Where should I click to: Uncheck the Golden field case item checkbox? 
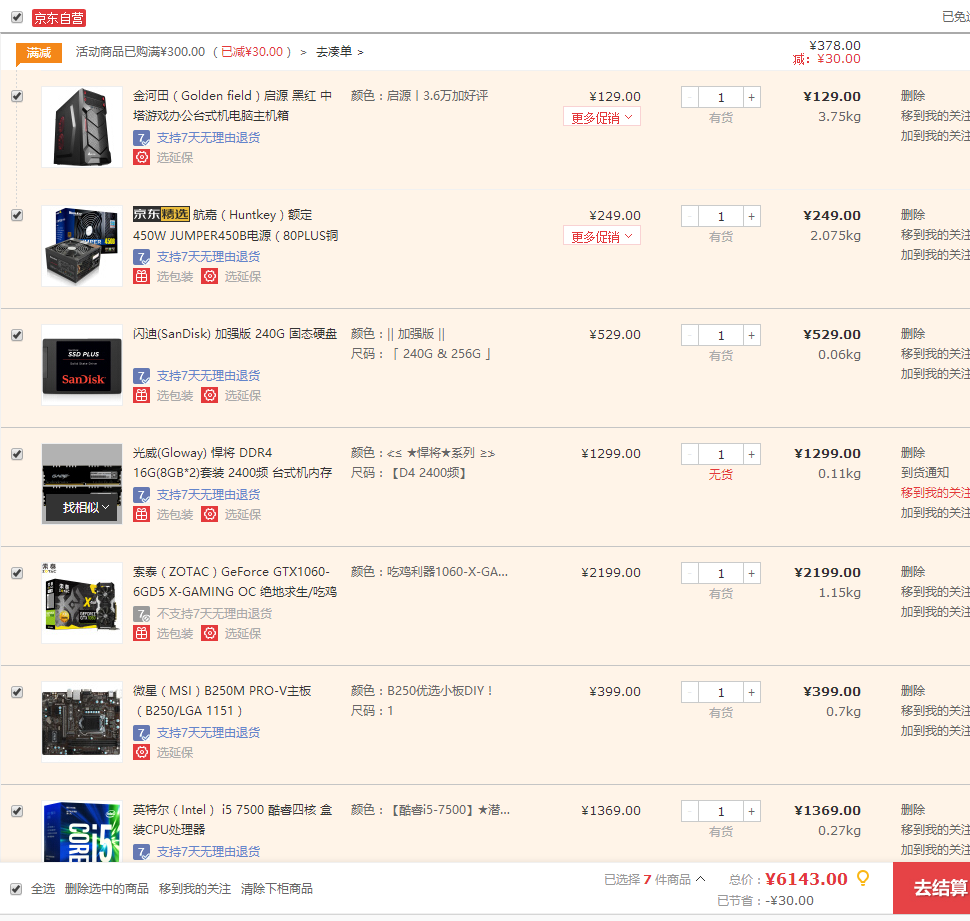[17, 96]
